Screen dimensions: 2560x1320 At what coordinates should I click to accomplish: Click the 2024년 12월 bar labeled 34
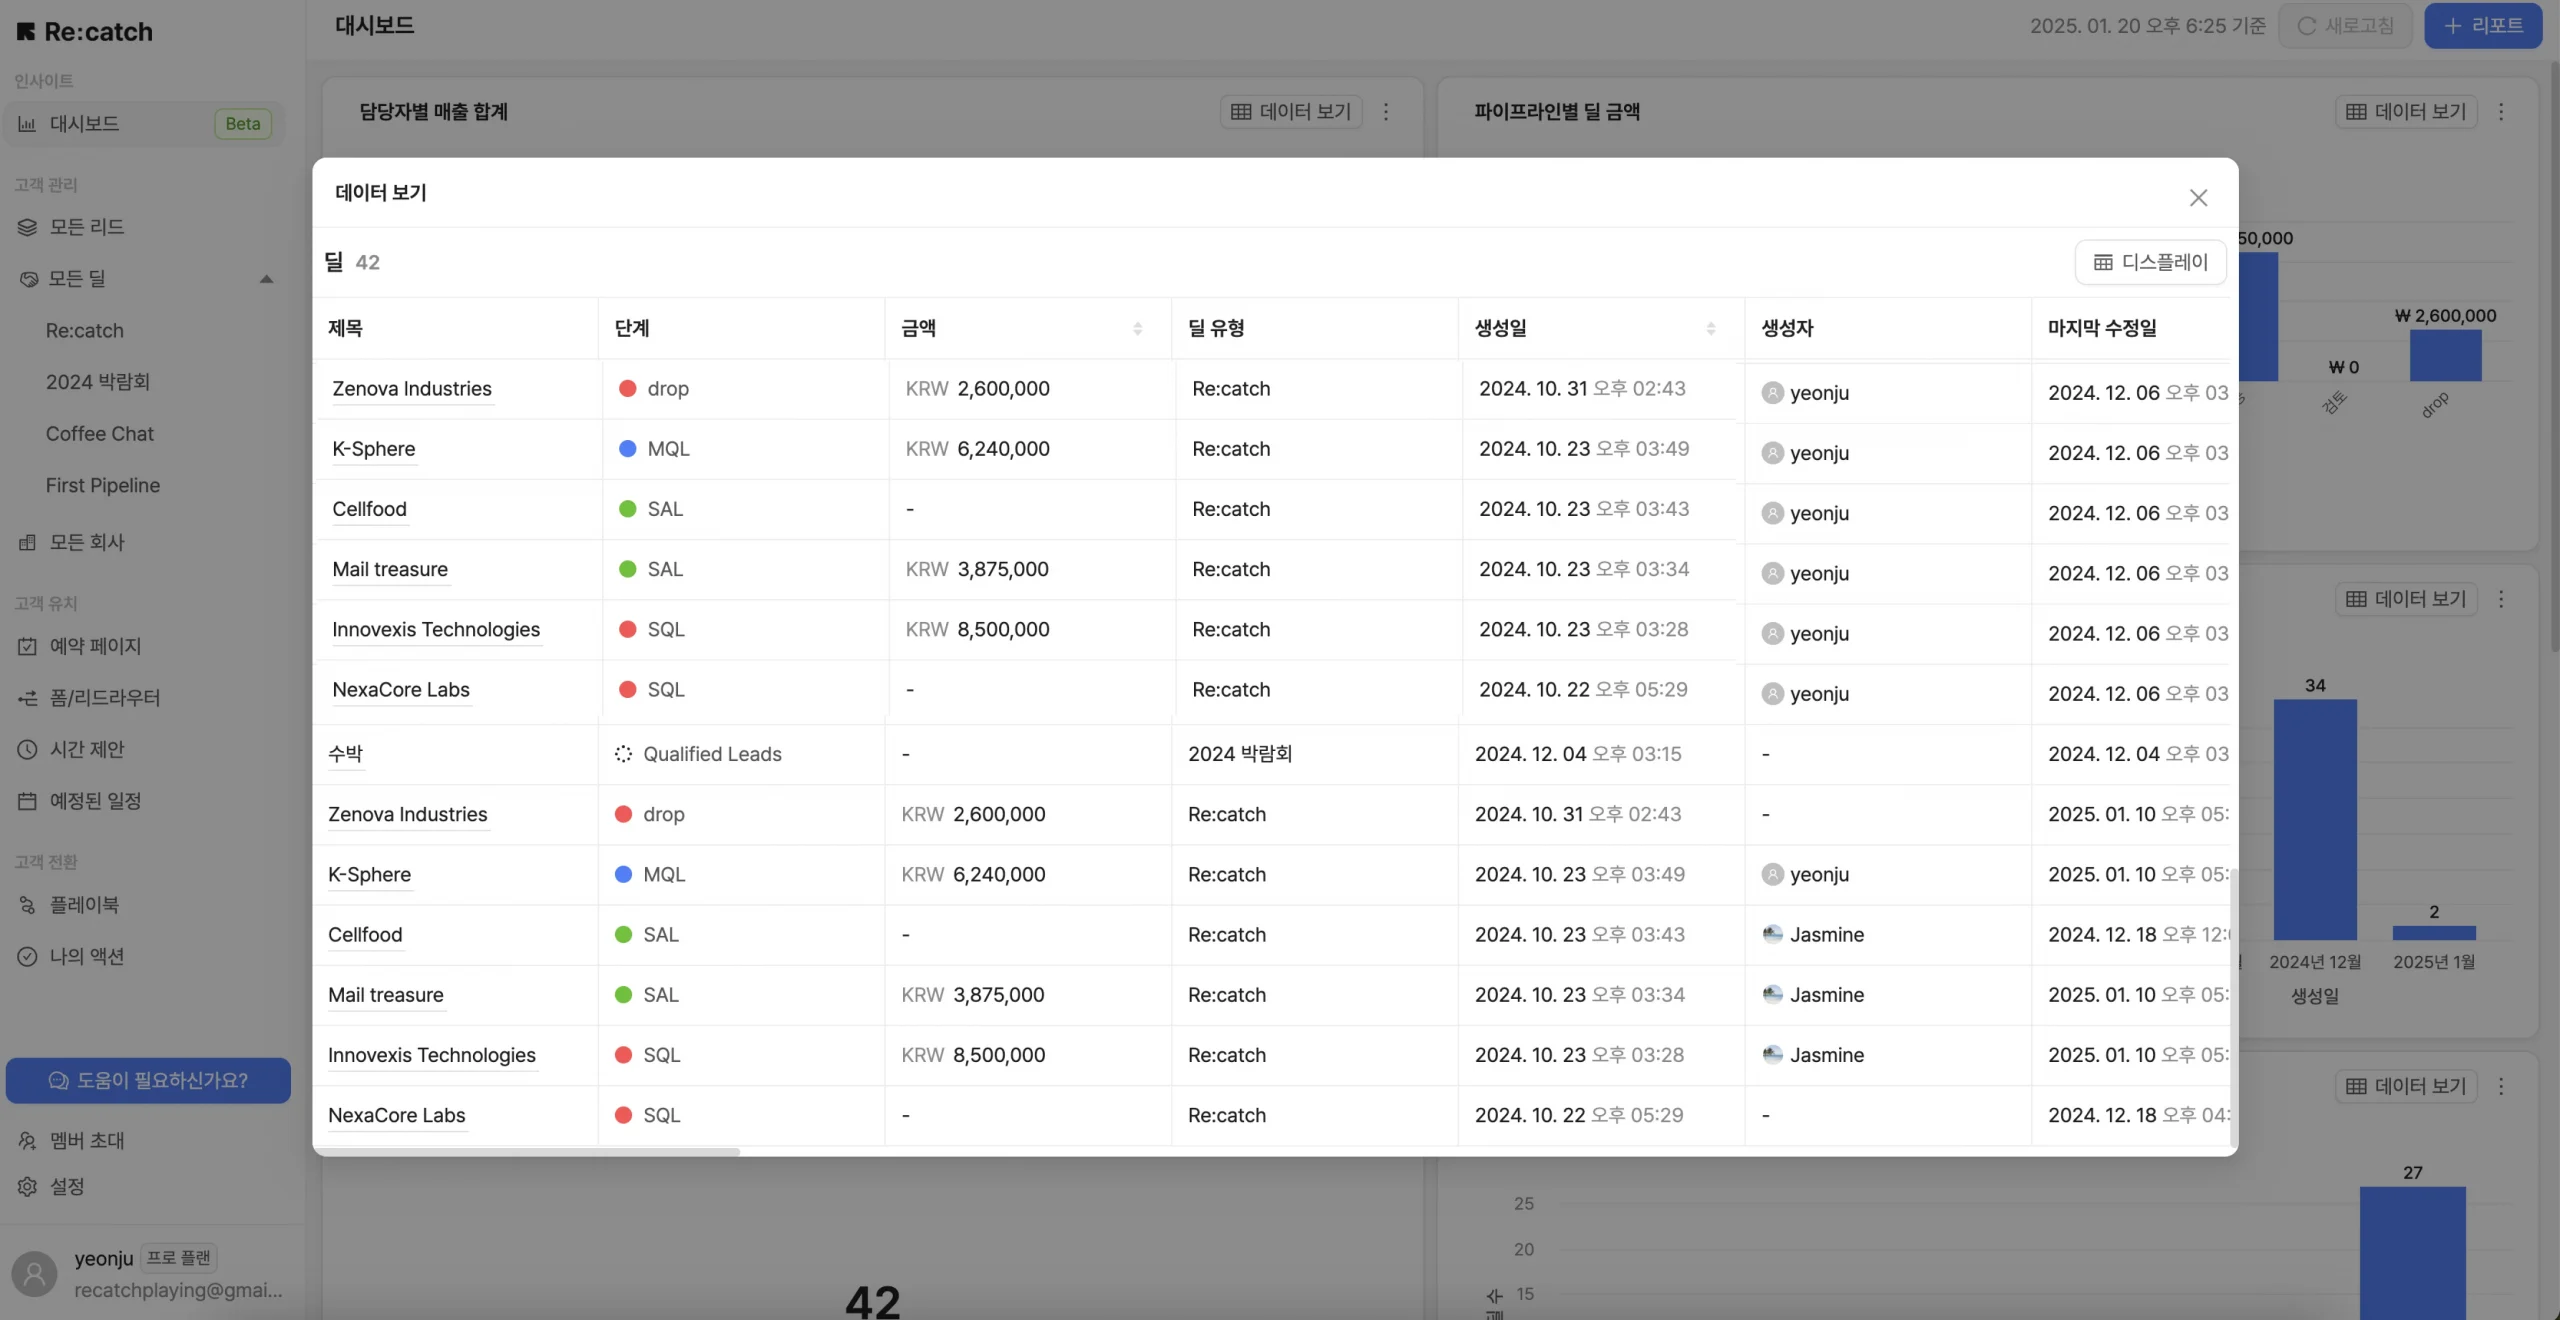[x=2315, y=819]
